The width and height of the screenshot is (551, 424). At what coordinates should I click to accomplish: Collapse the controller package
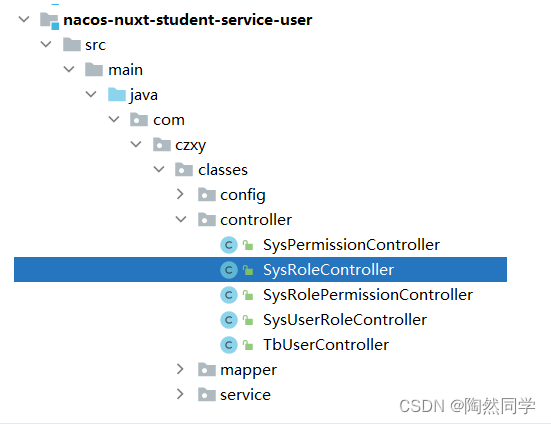coord(181,219)
